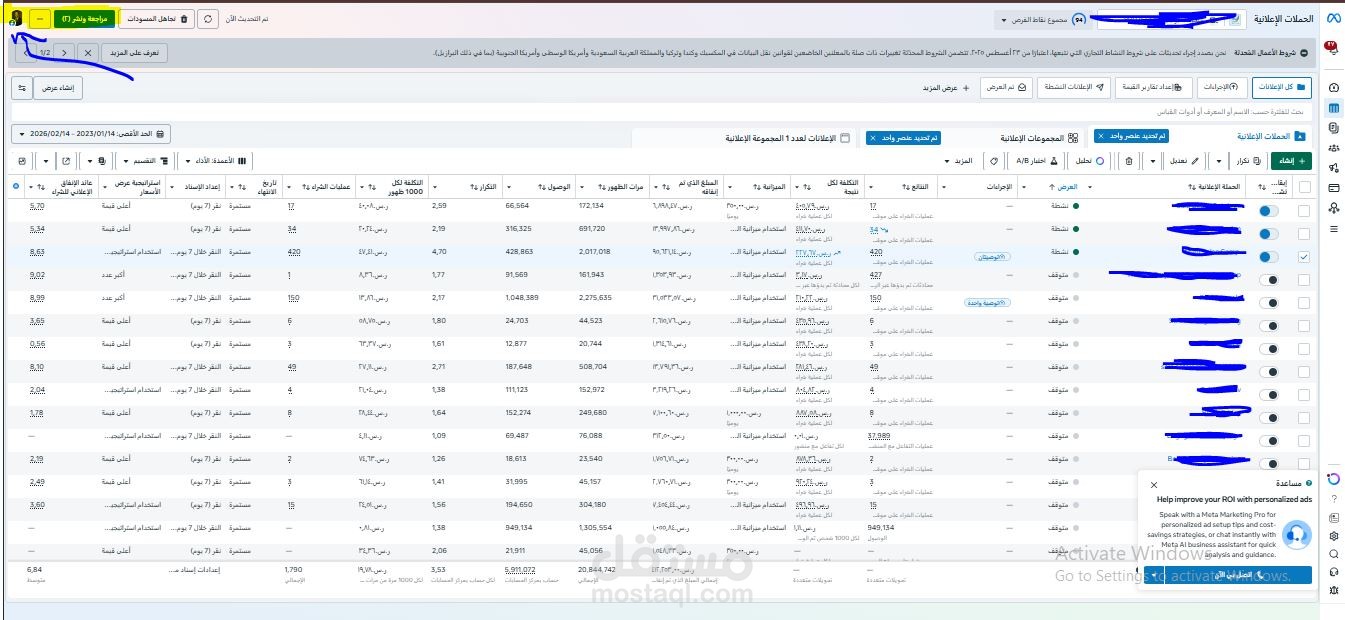The image size is (1345, 620).
Task: Select checkbox of first row, 66,564 reach
Action: pos(1303,211)
